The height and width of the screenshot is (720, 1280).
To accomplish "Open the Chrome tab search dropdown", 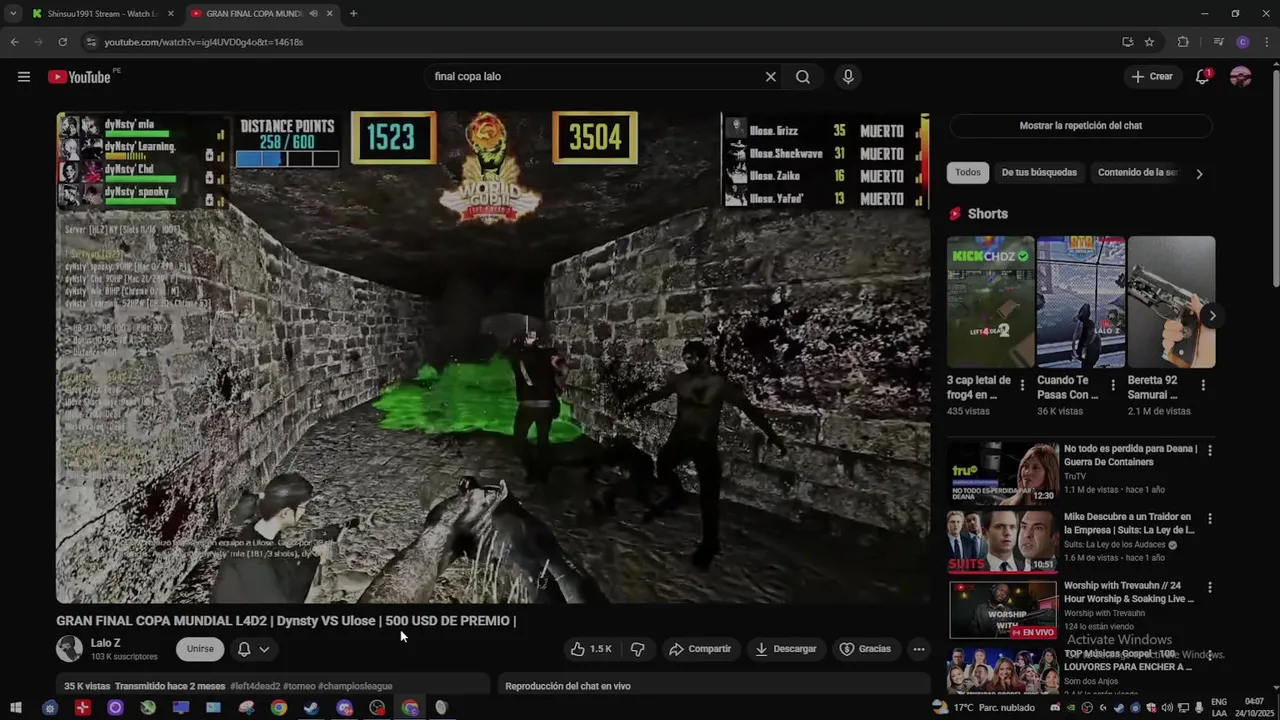I will coord(13,14).
